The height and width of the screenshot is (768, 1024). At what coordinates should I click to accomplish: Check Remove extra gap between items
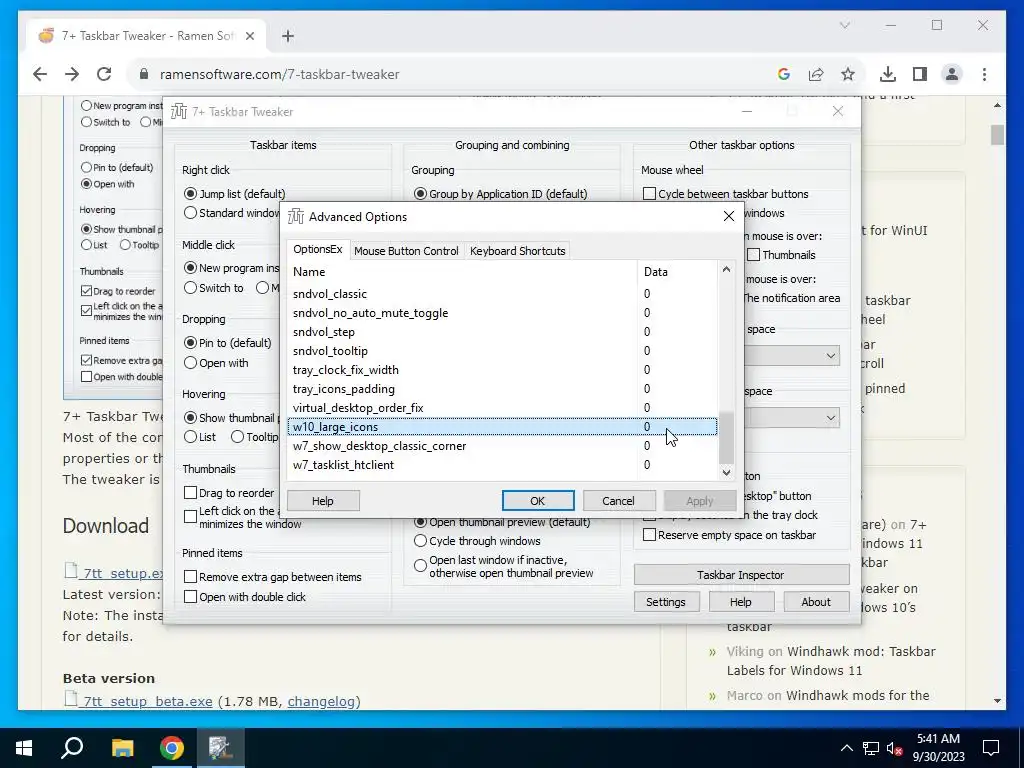pos(191,577)
